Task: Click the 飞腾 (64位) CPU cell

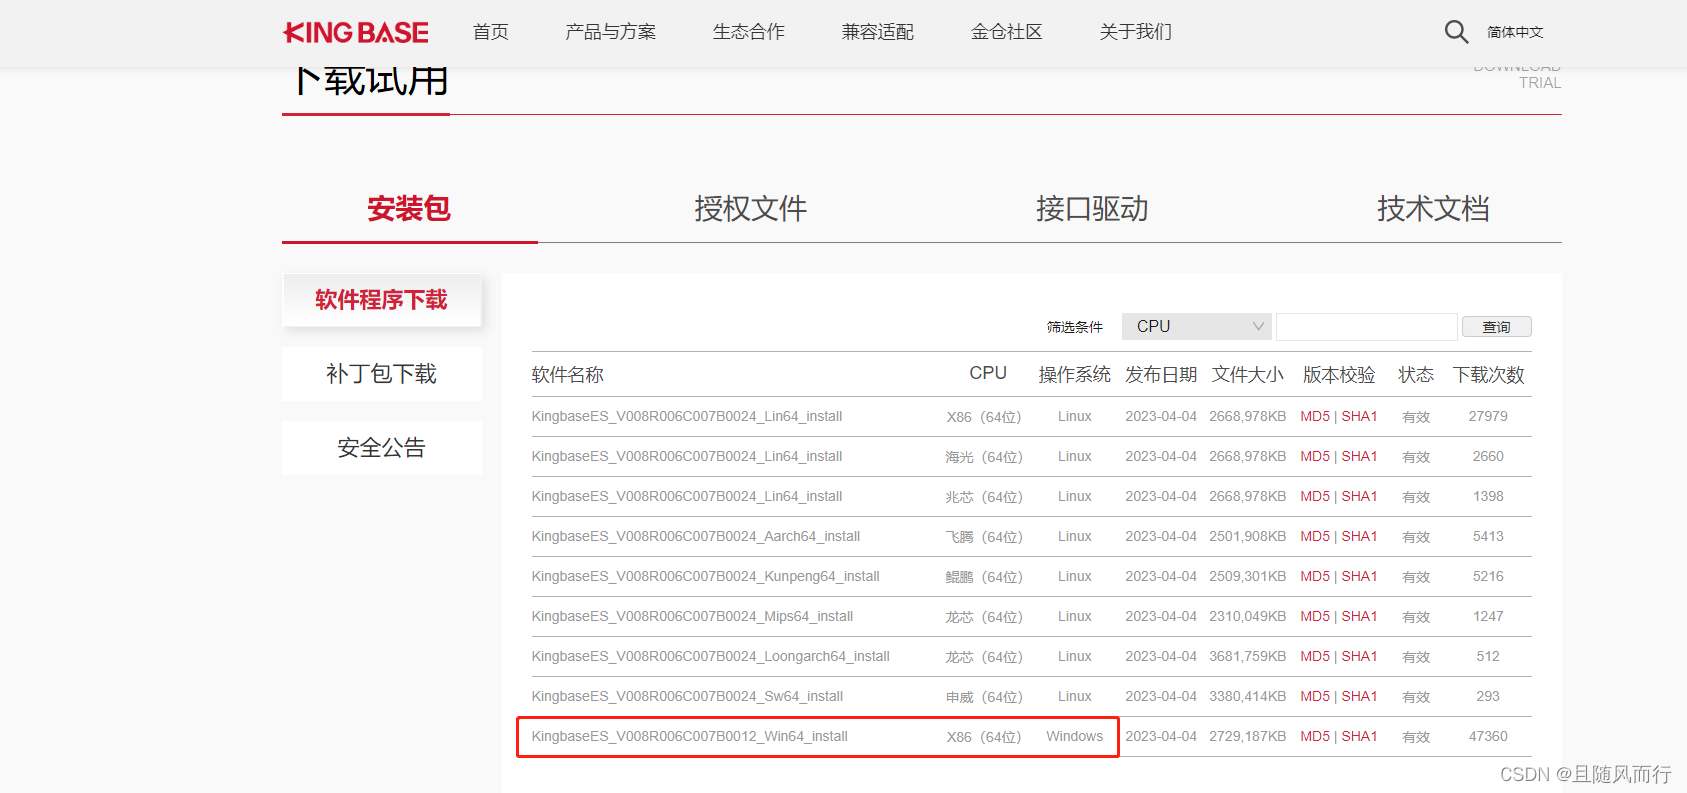Action: [x=984, y=537]
